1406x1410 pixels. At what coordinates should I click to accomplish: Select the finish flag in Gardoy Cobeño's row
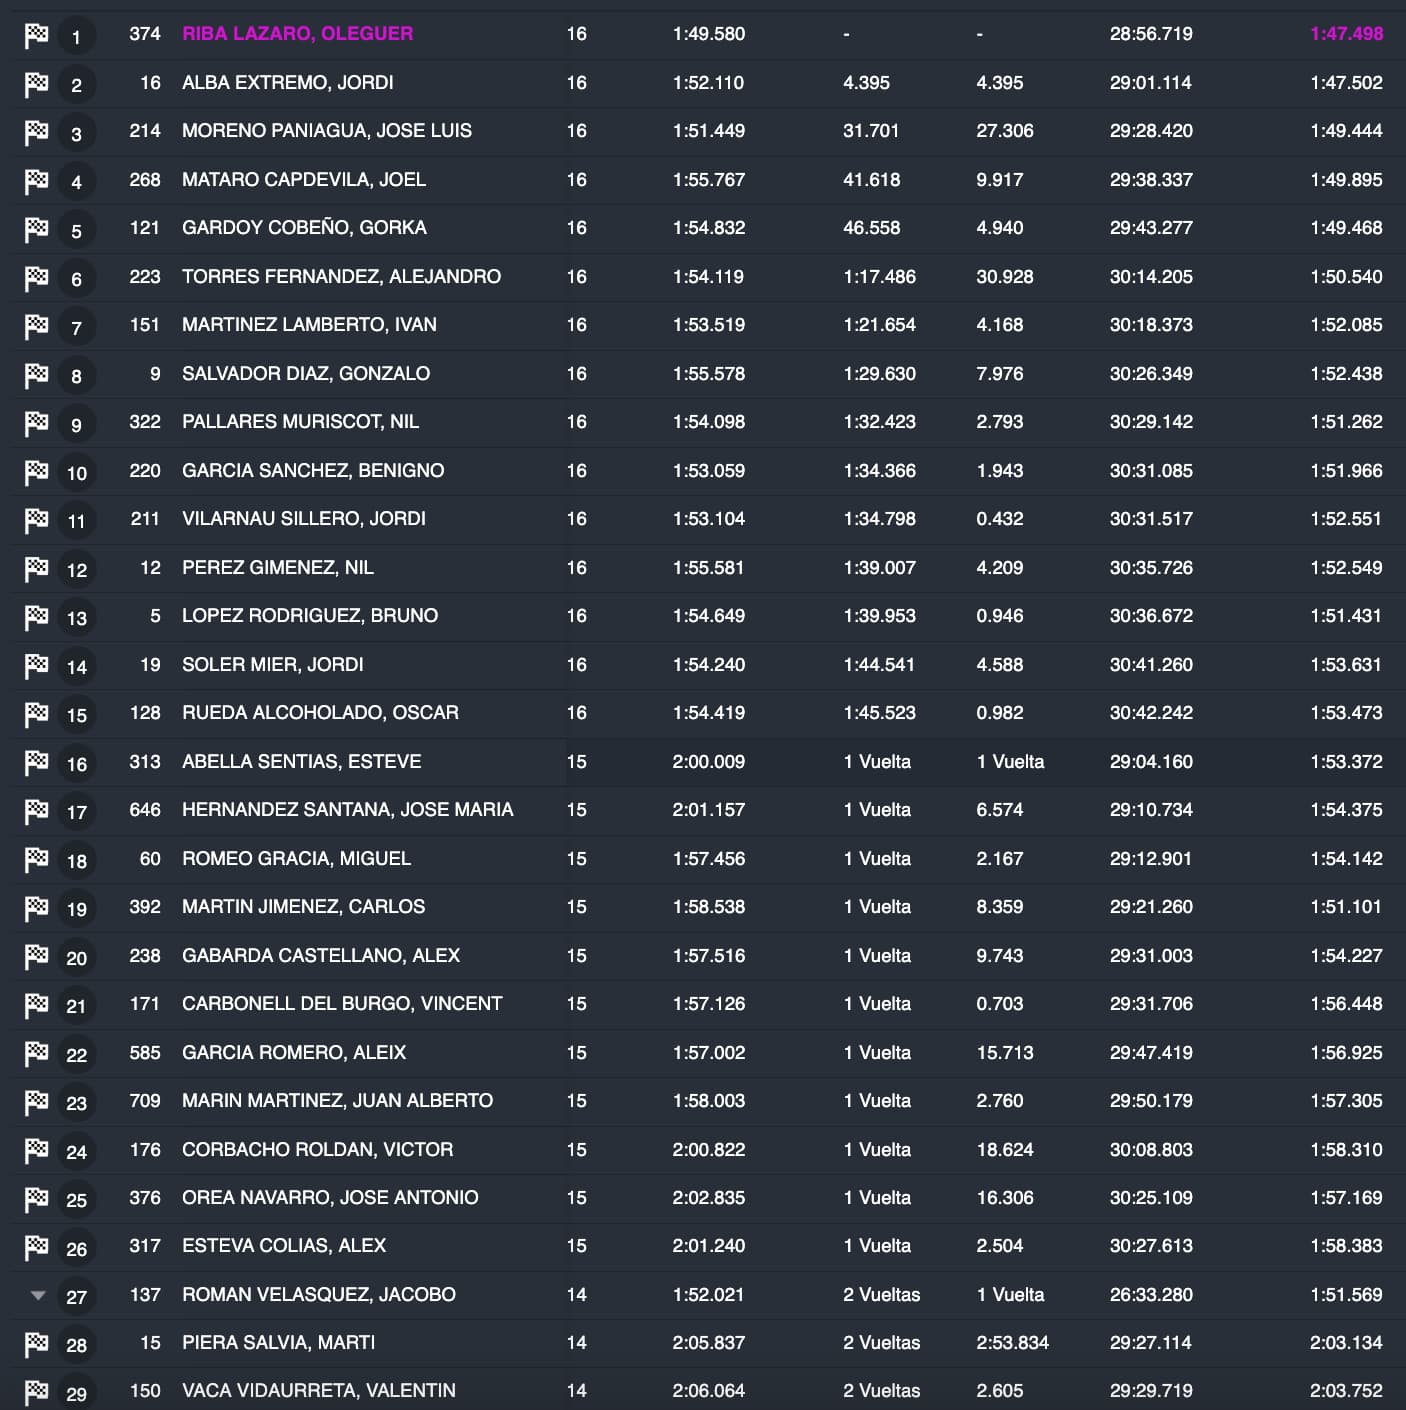pyautogui.click(x=36, y=229)
